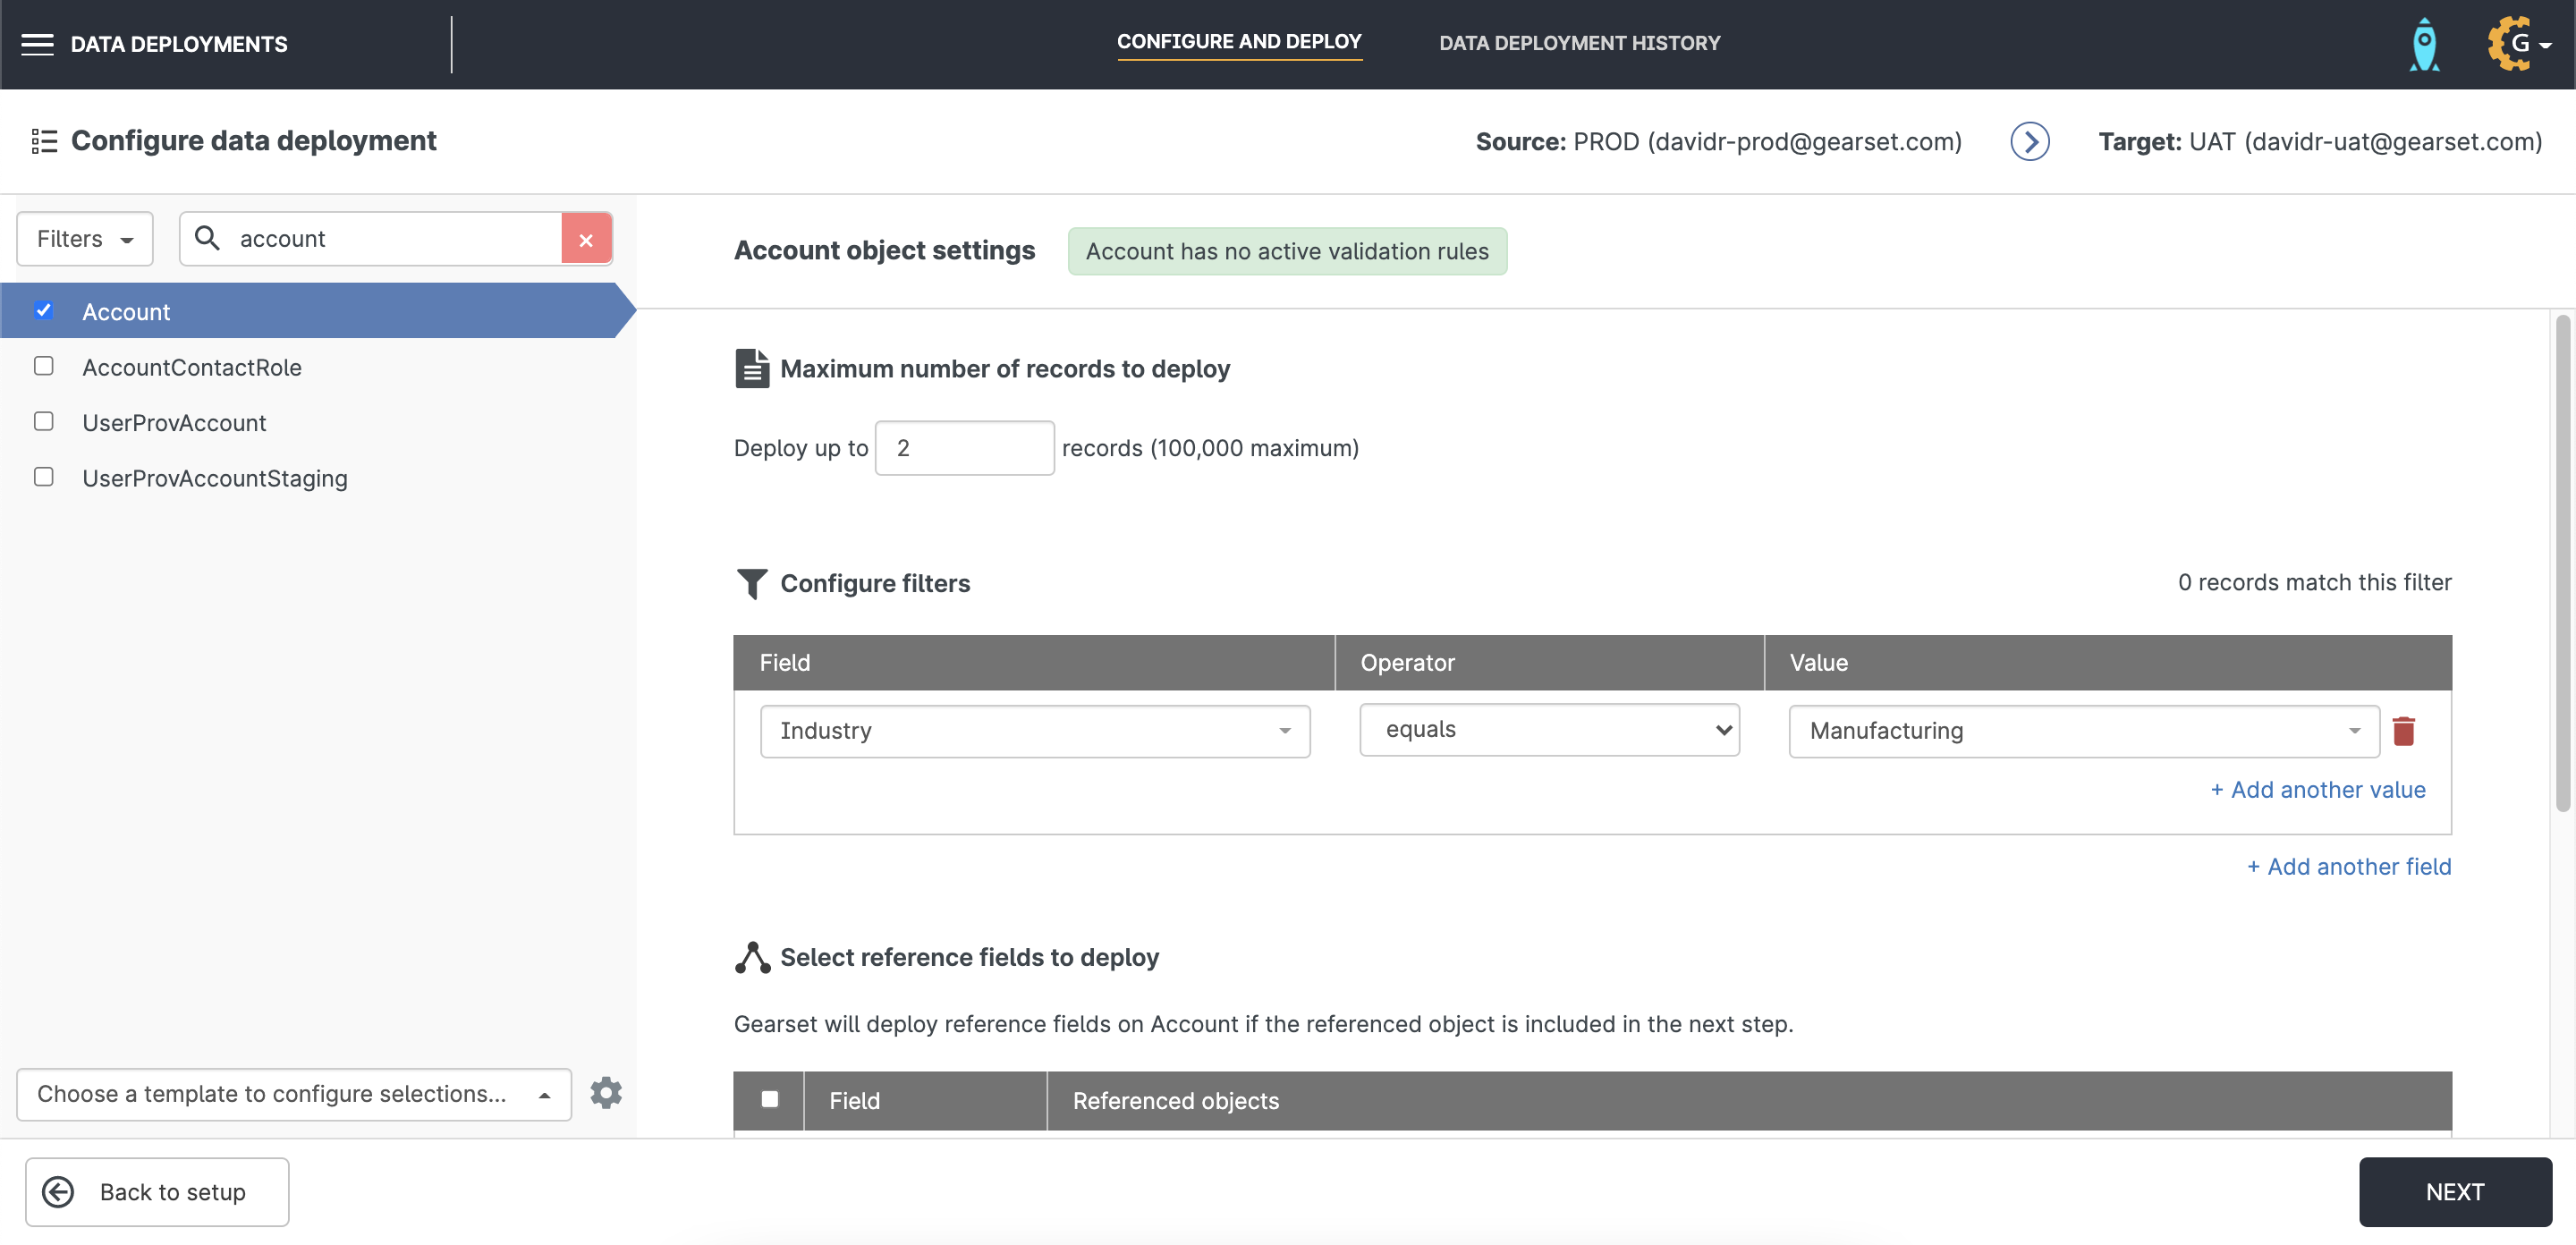
Task: Click the 0 records match this filter text
Action: coord(2314,583)
